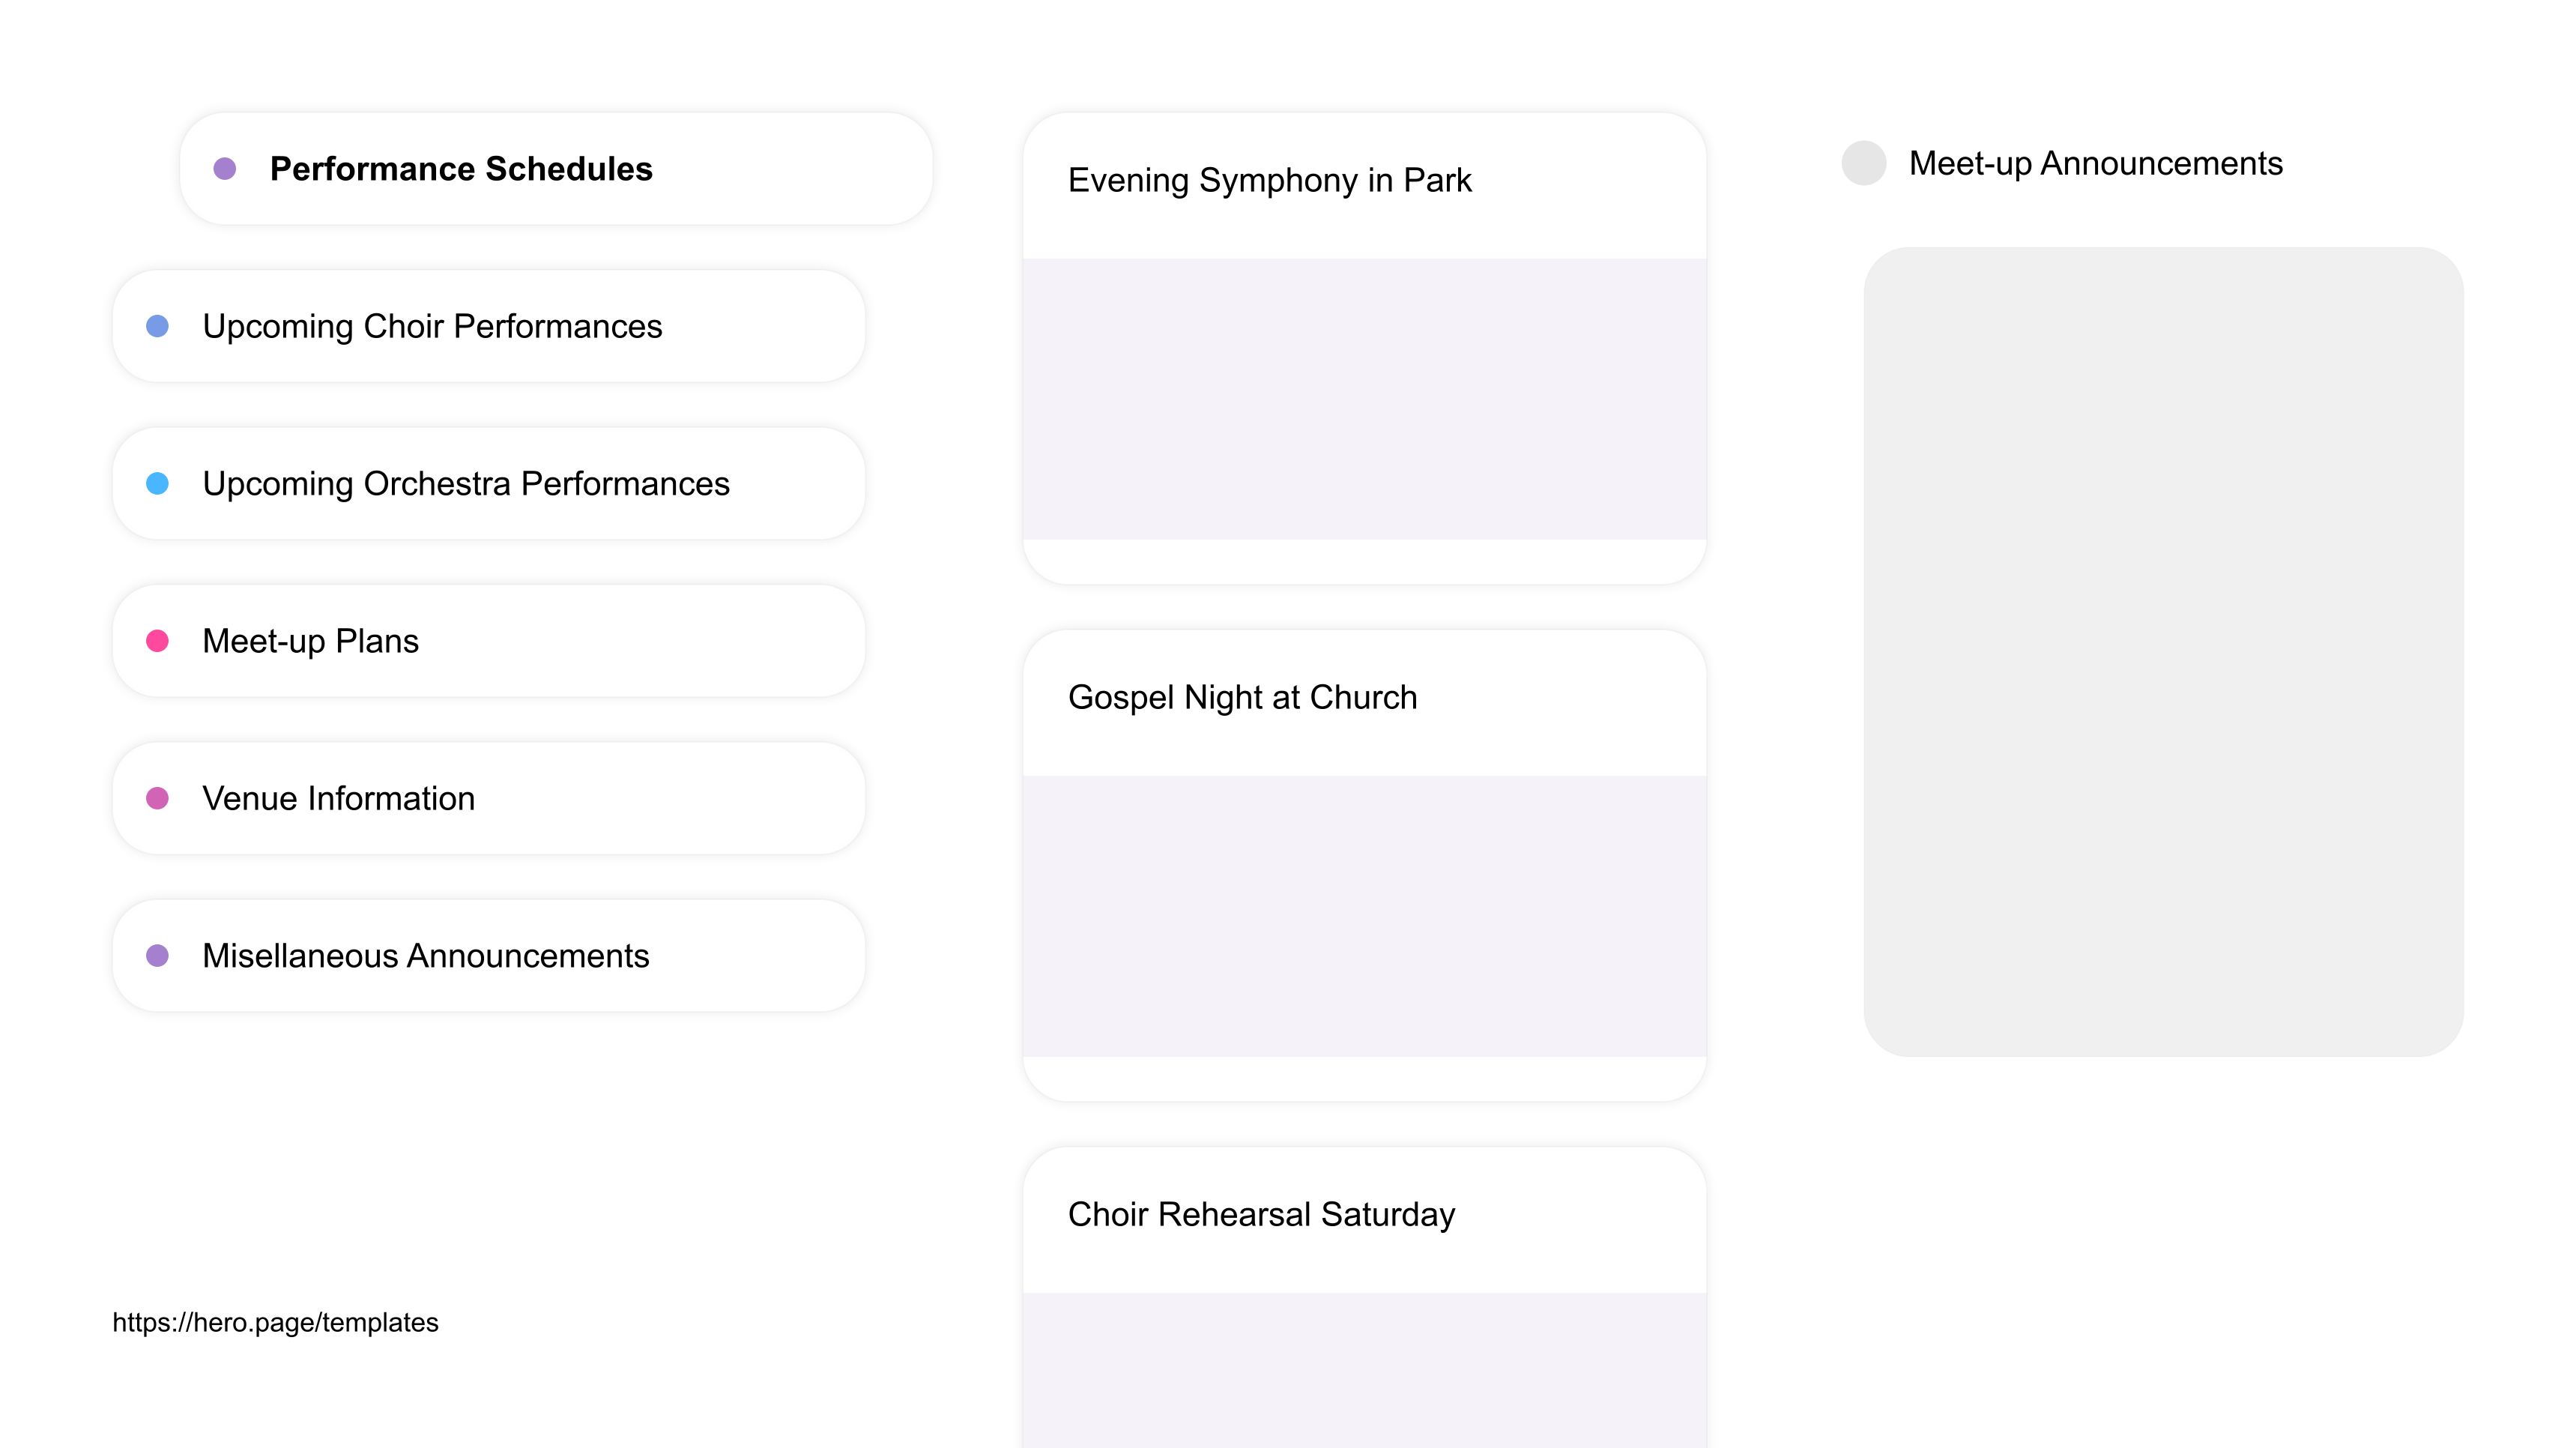Click the gray Meet-up Announcements placeholder panel
Viewport: 2576px width, 1448px height.
click(2163, 652)
